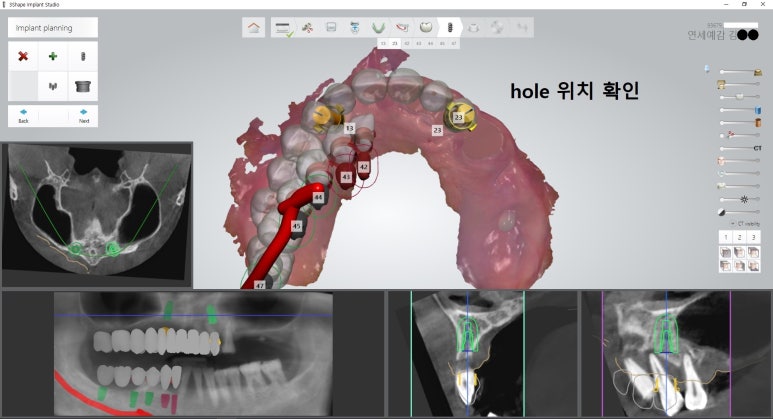Open the last grayed workflow step
773x419 pixels.
[x=522, y=28]
